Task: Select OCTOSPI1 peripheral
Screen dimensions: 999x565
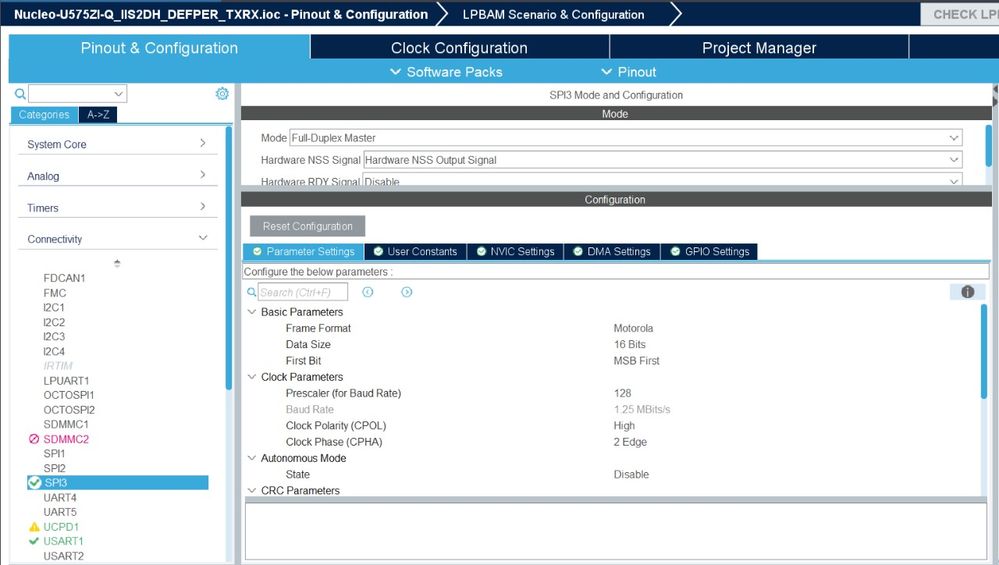Action: click(x=69, y=395)
